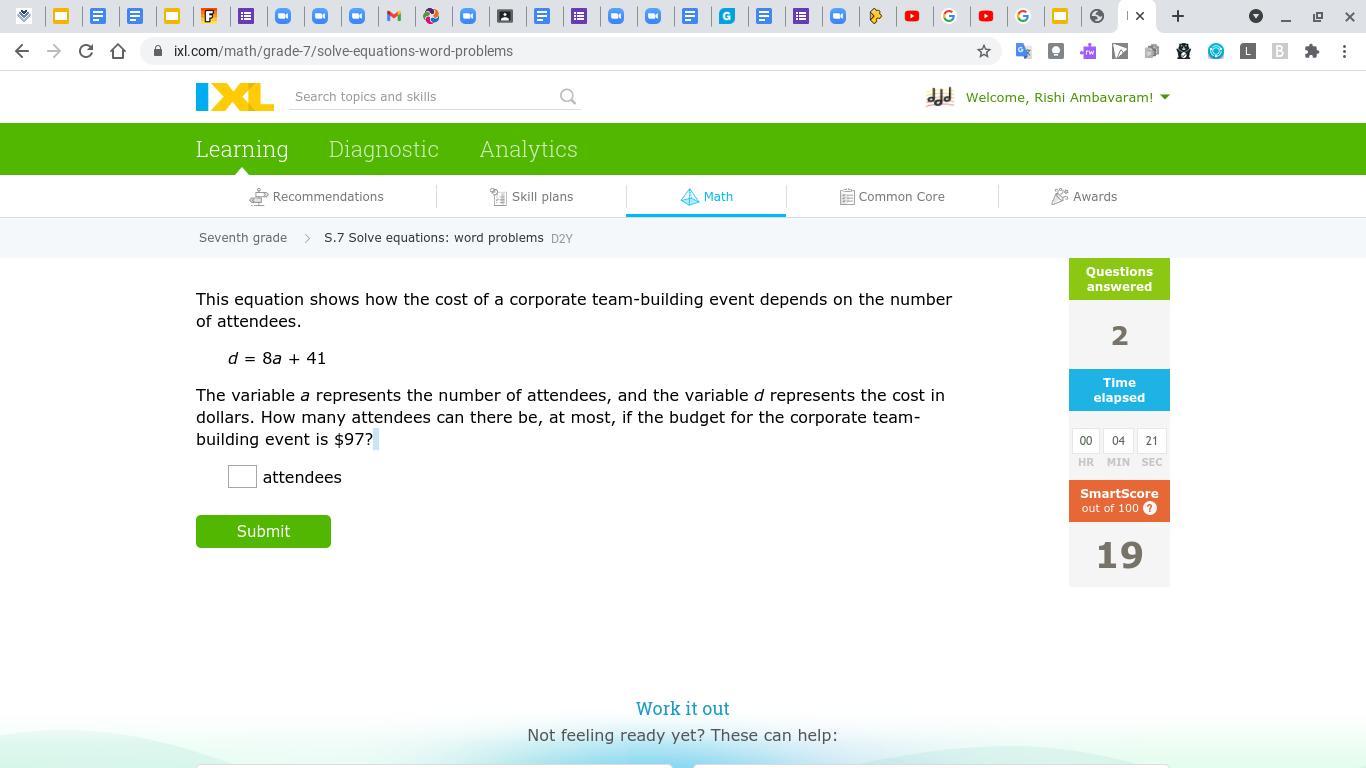Bookmark this page with the star icon

coord(984,51)
